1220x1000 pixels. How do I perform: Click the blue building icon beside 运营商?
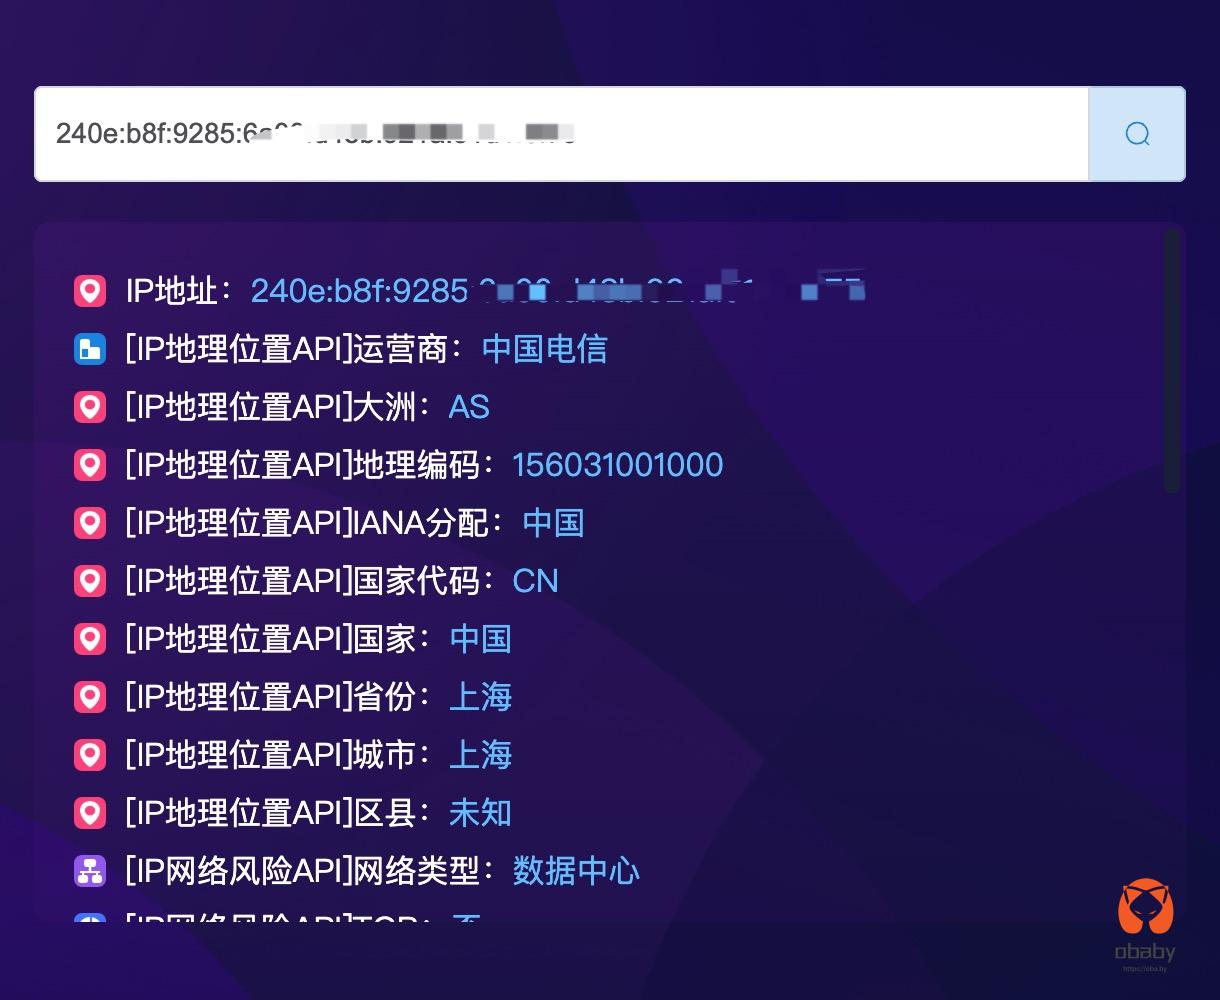[90, 348]
